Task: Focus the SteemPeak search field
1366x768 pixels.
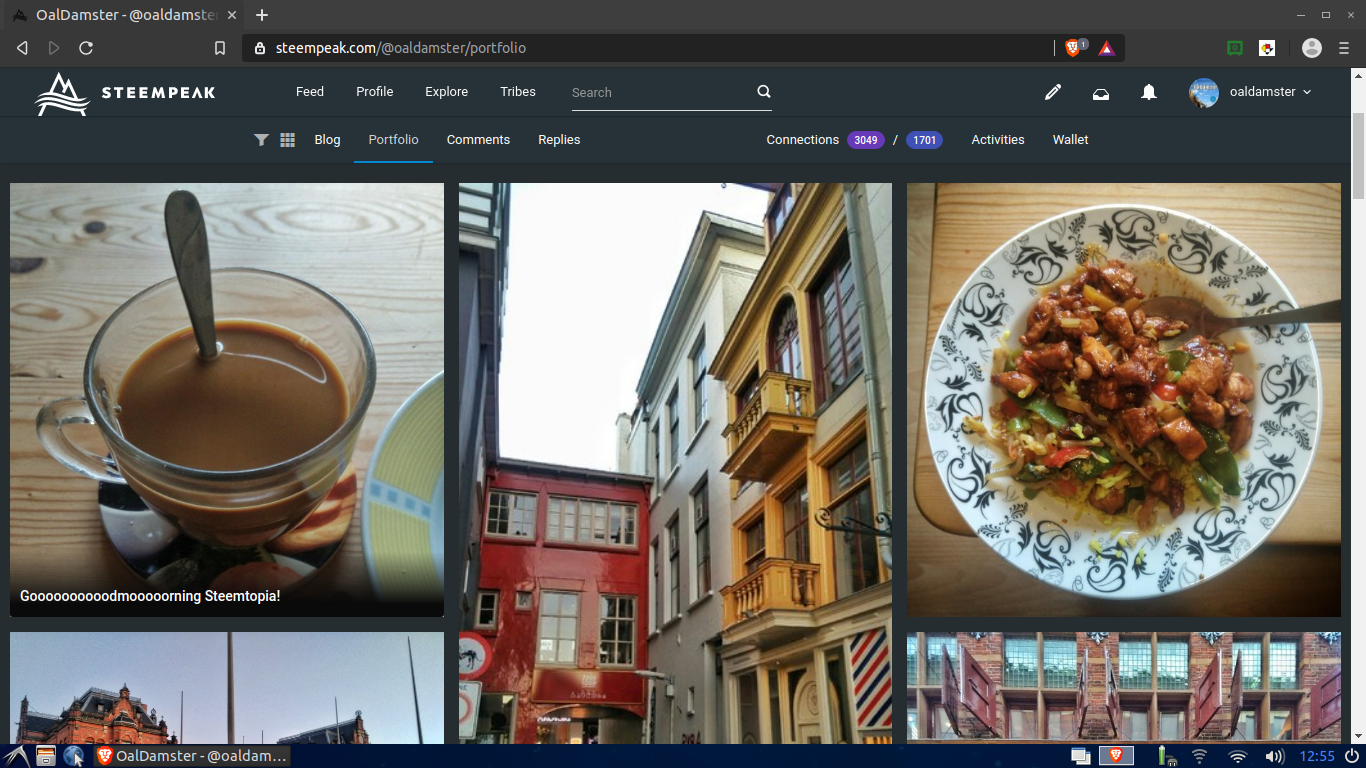Action: [x=662, y=92]
